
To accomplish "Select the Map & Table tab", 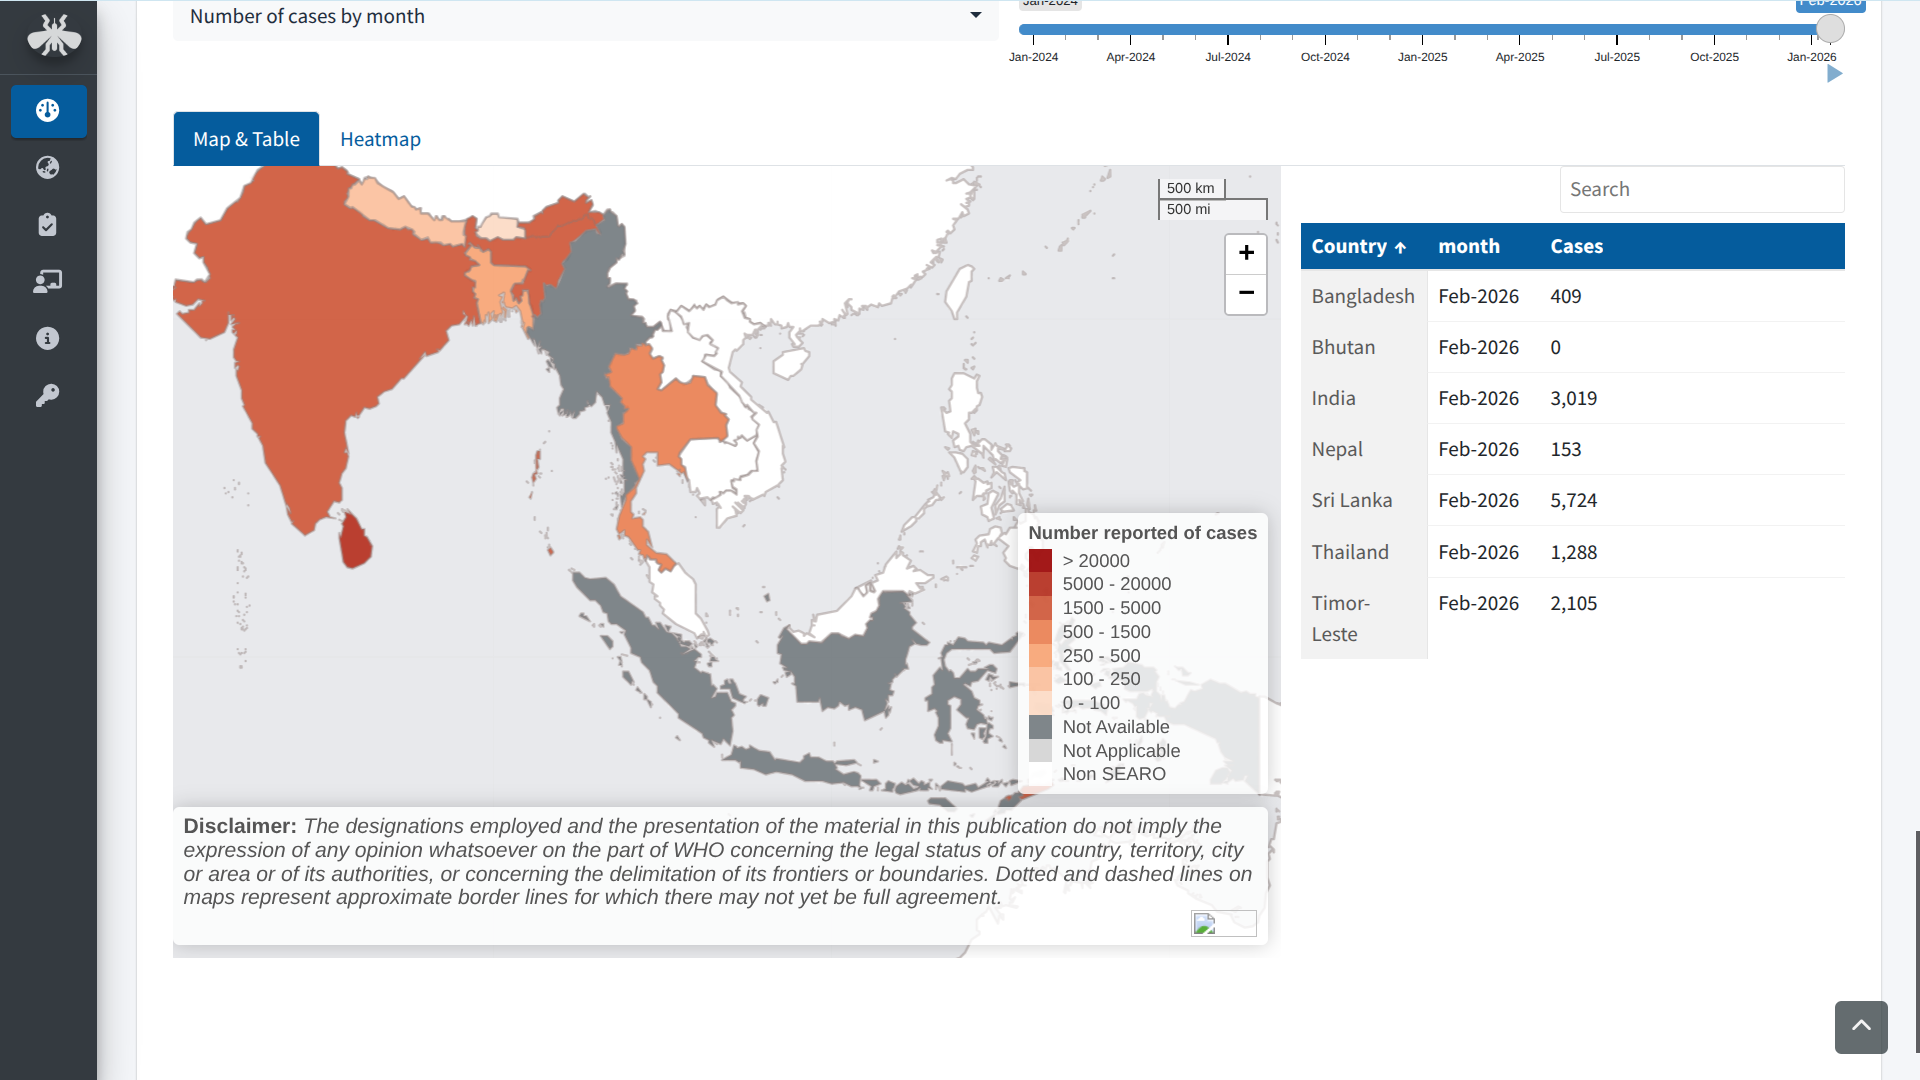I will tap(246, 139).
